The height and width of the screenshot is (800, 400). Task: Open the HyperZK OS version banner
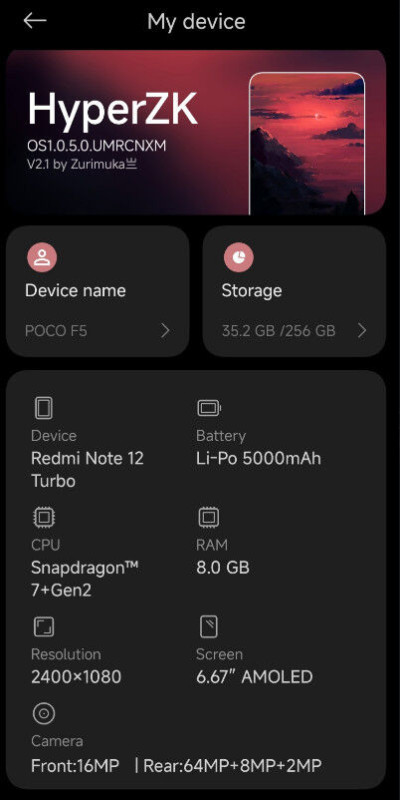pyautogui.click(x=196, y=133)
